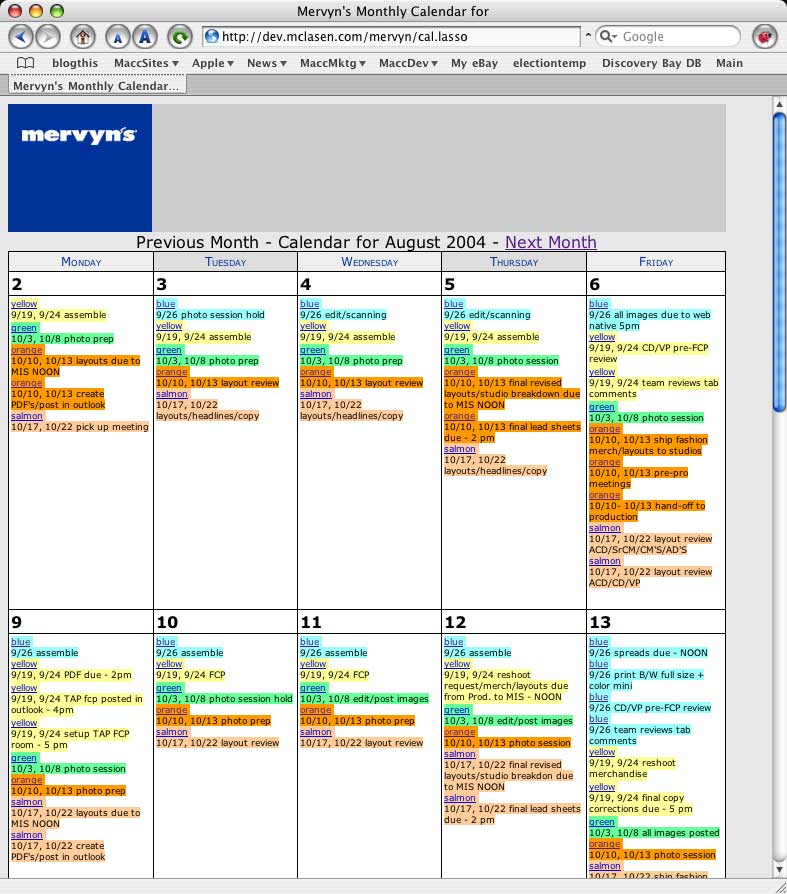Expand the Apple bookmarks menu

coord(213,63)
